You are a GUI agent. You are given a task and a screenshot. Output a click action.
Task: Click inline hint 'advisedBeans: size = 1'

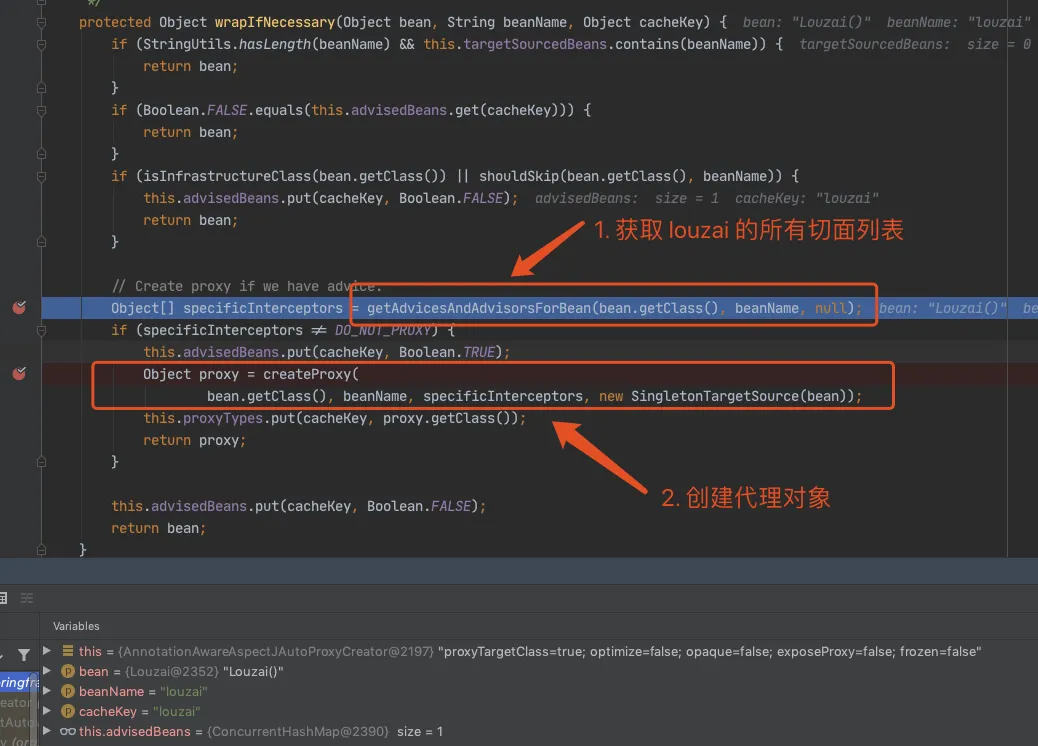(627, 199)
